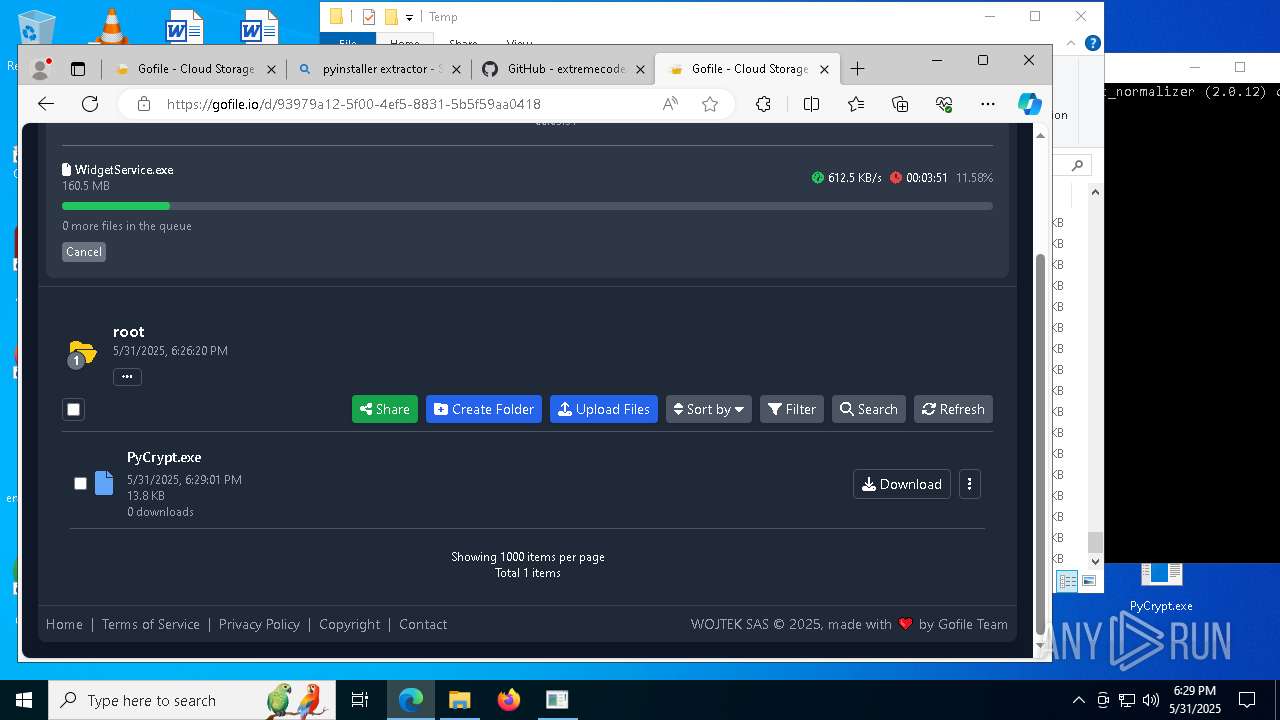The image size is (1280, 720).
Task: Open the Collections icon in Edge
Action: point(900,104)
